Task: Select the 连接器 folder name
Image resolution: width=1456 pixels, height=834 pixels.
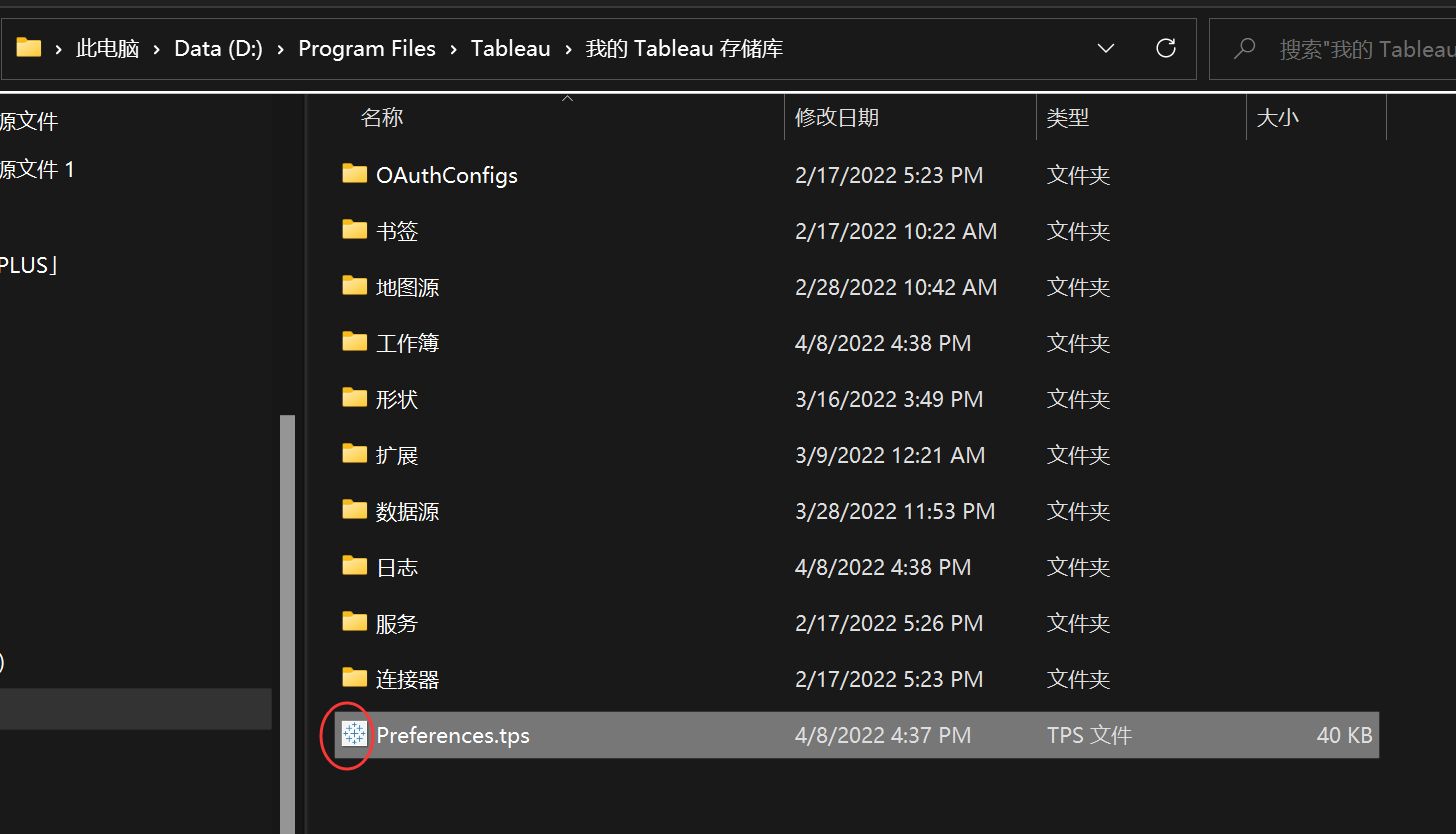Action: point(407,679)
